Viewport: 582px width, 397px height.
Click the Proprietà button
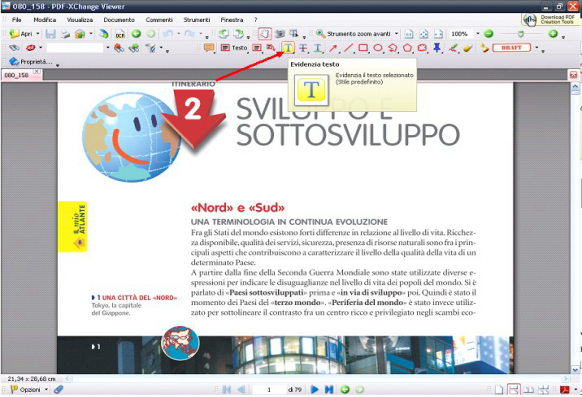31,62
